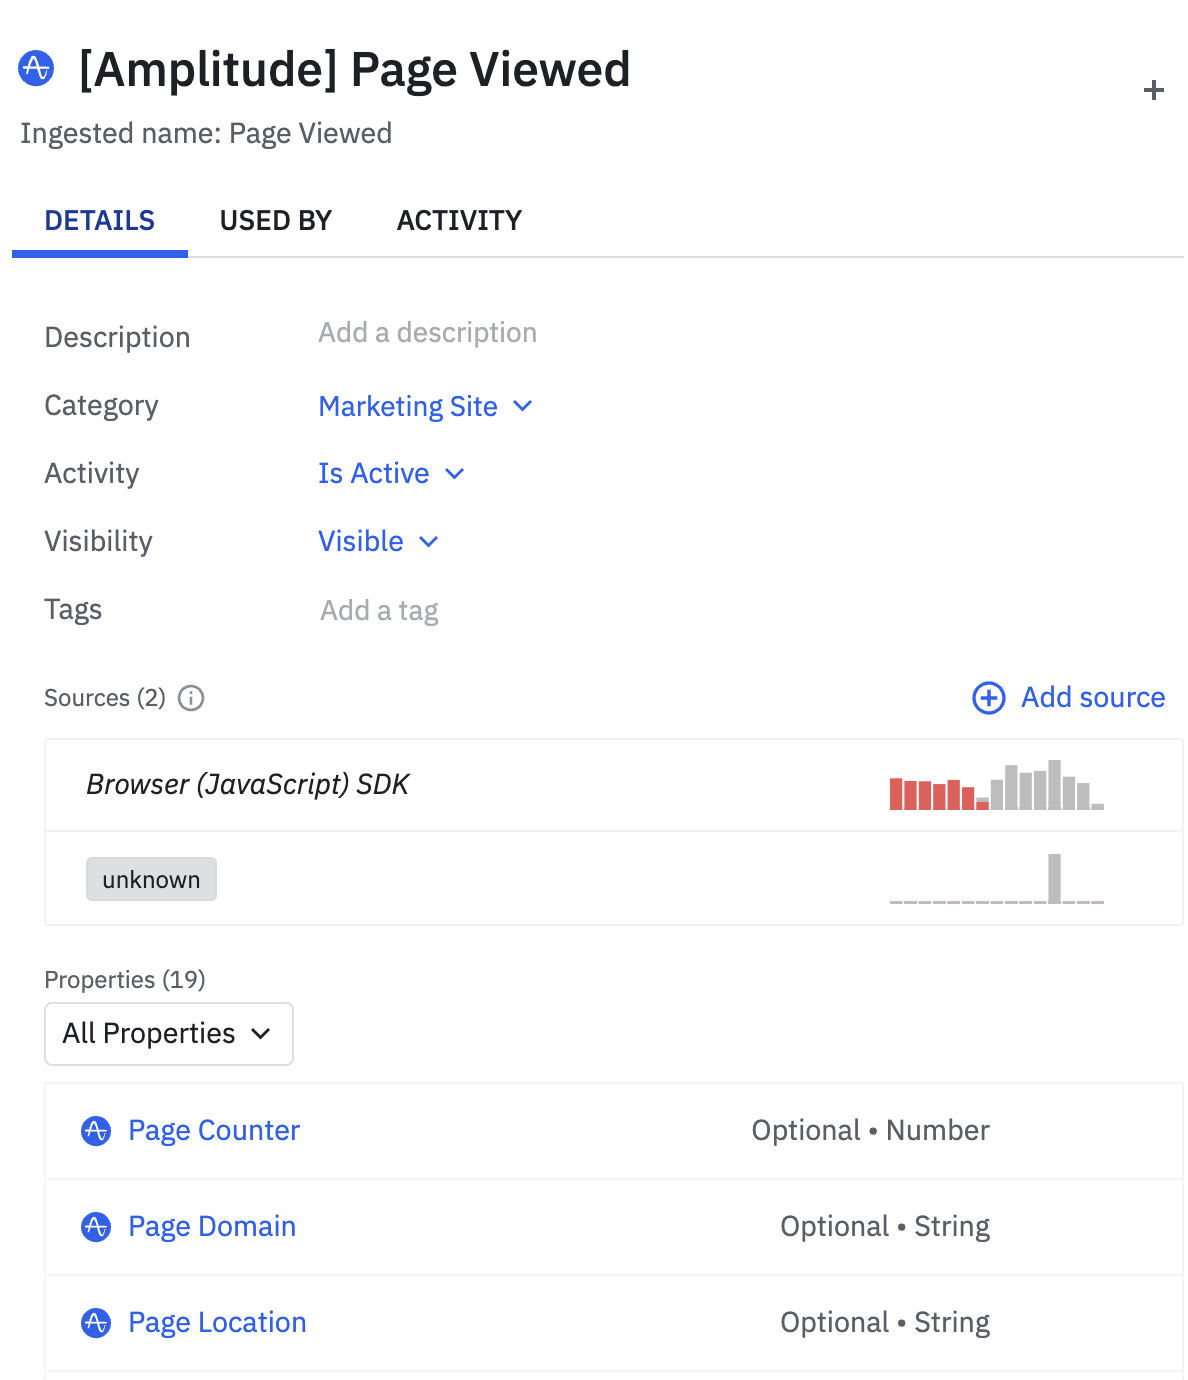
Task: Change the Visible visibility dropdown
Action: click(x=378, y=542)
